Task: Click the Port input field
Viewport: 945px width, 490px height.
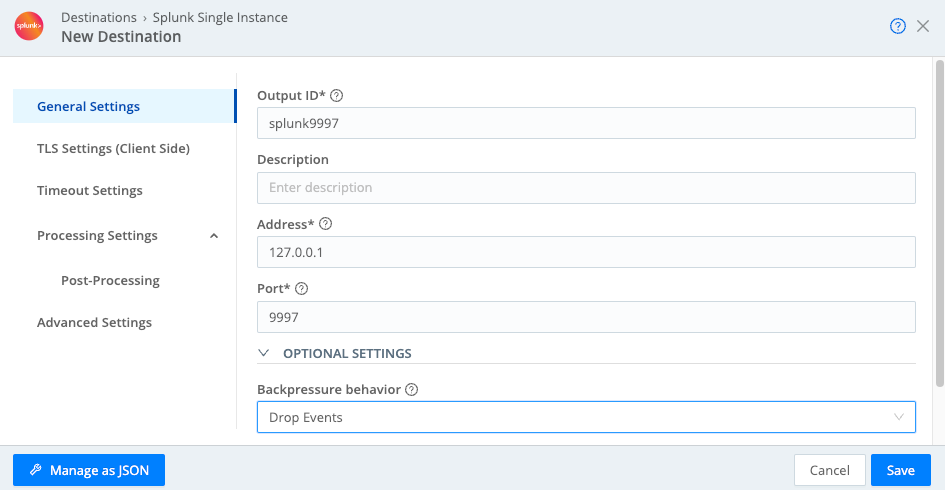Action: pos(586,317)
